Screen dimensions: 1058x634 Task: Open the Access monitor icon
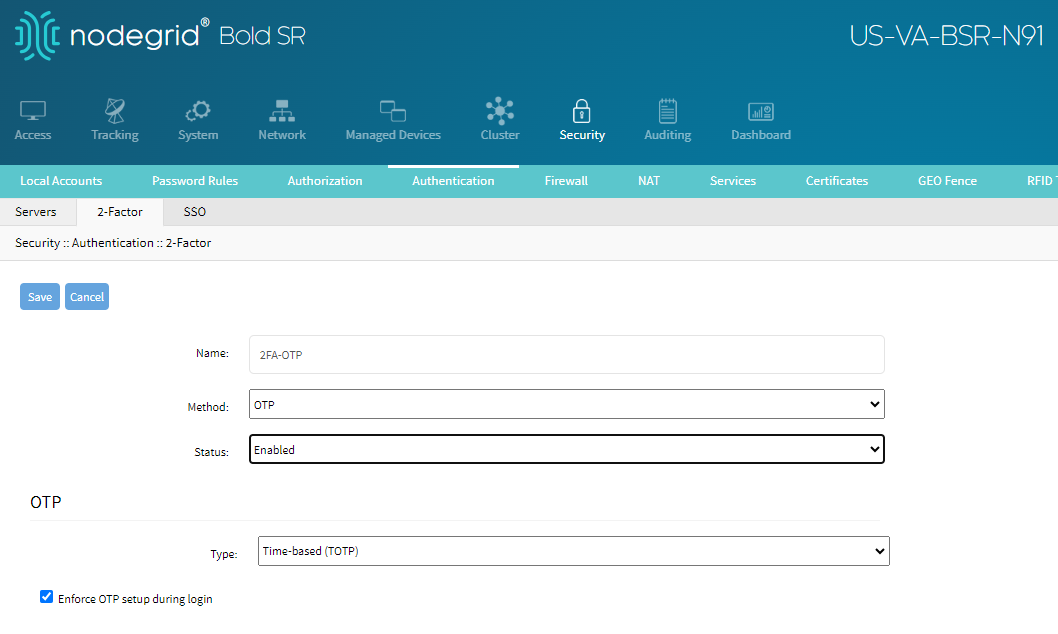tap(33, 111)
